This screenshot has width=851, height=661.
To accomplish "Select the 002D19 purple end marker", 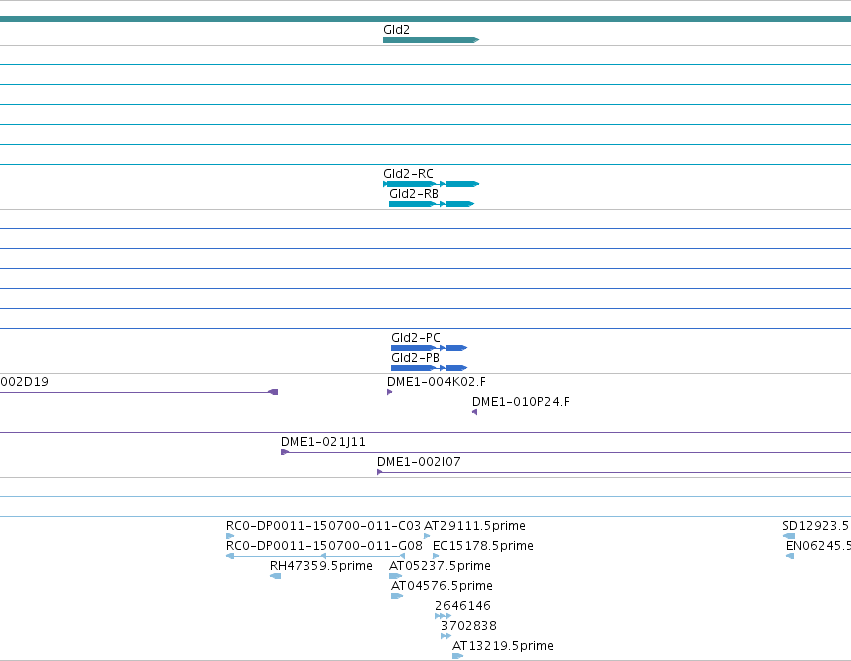I will click(x=274, y=392).
